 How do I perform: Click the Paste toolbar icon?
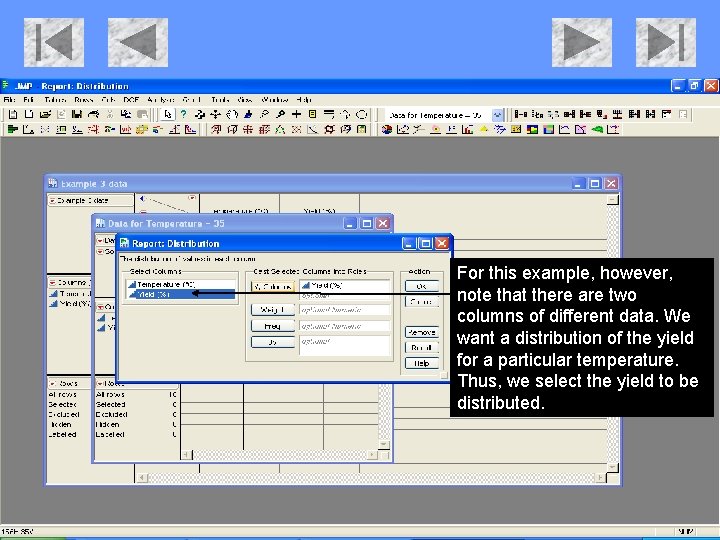[142, 114]
